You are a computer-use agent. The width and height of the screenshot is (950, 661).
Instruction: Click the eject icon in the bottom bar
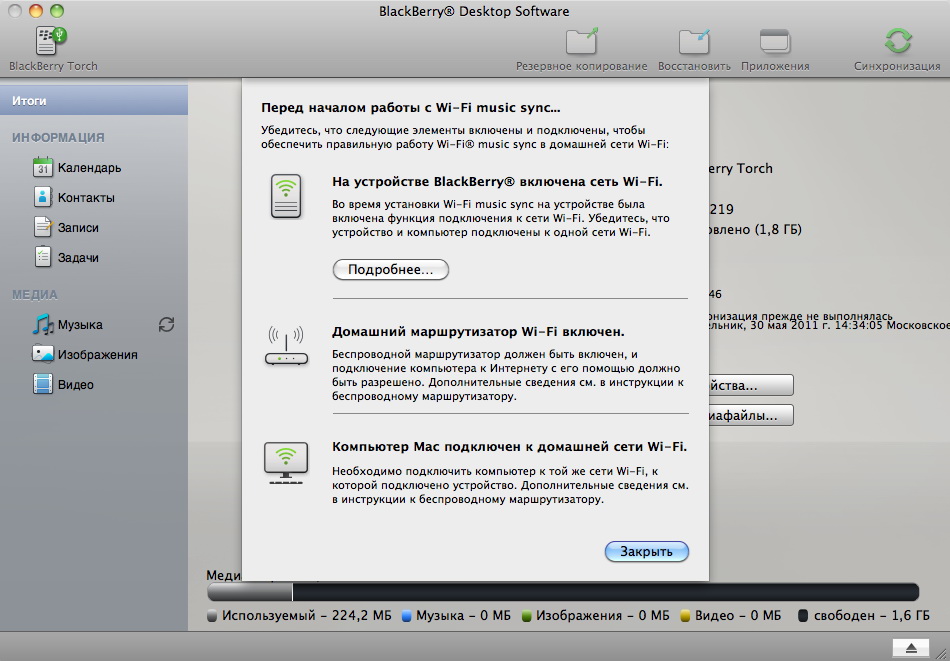tap(911, 648)
